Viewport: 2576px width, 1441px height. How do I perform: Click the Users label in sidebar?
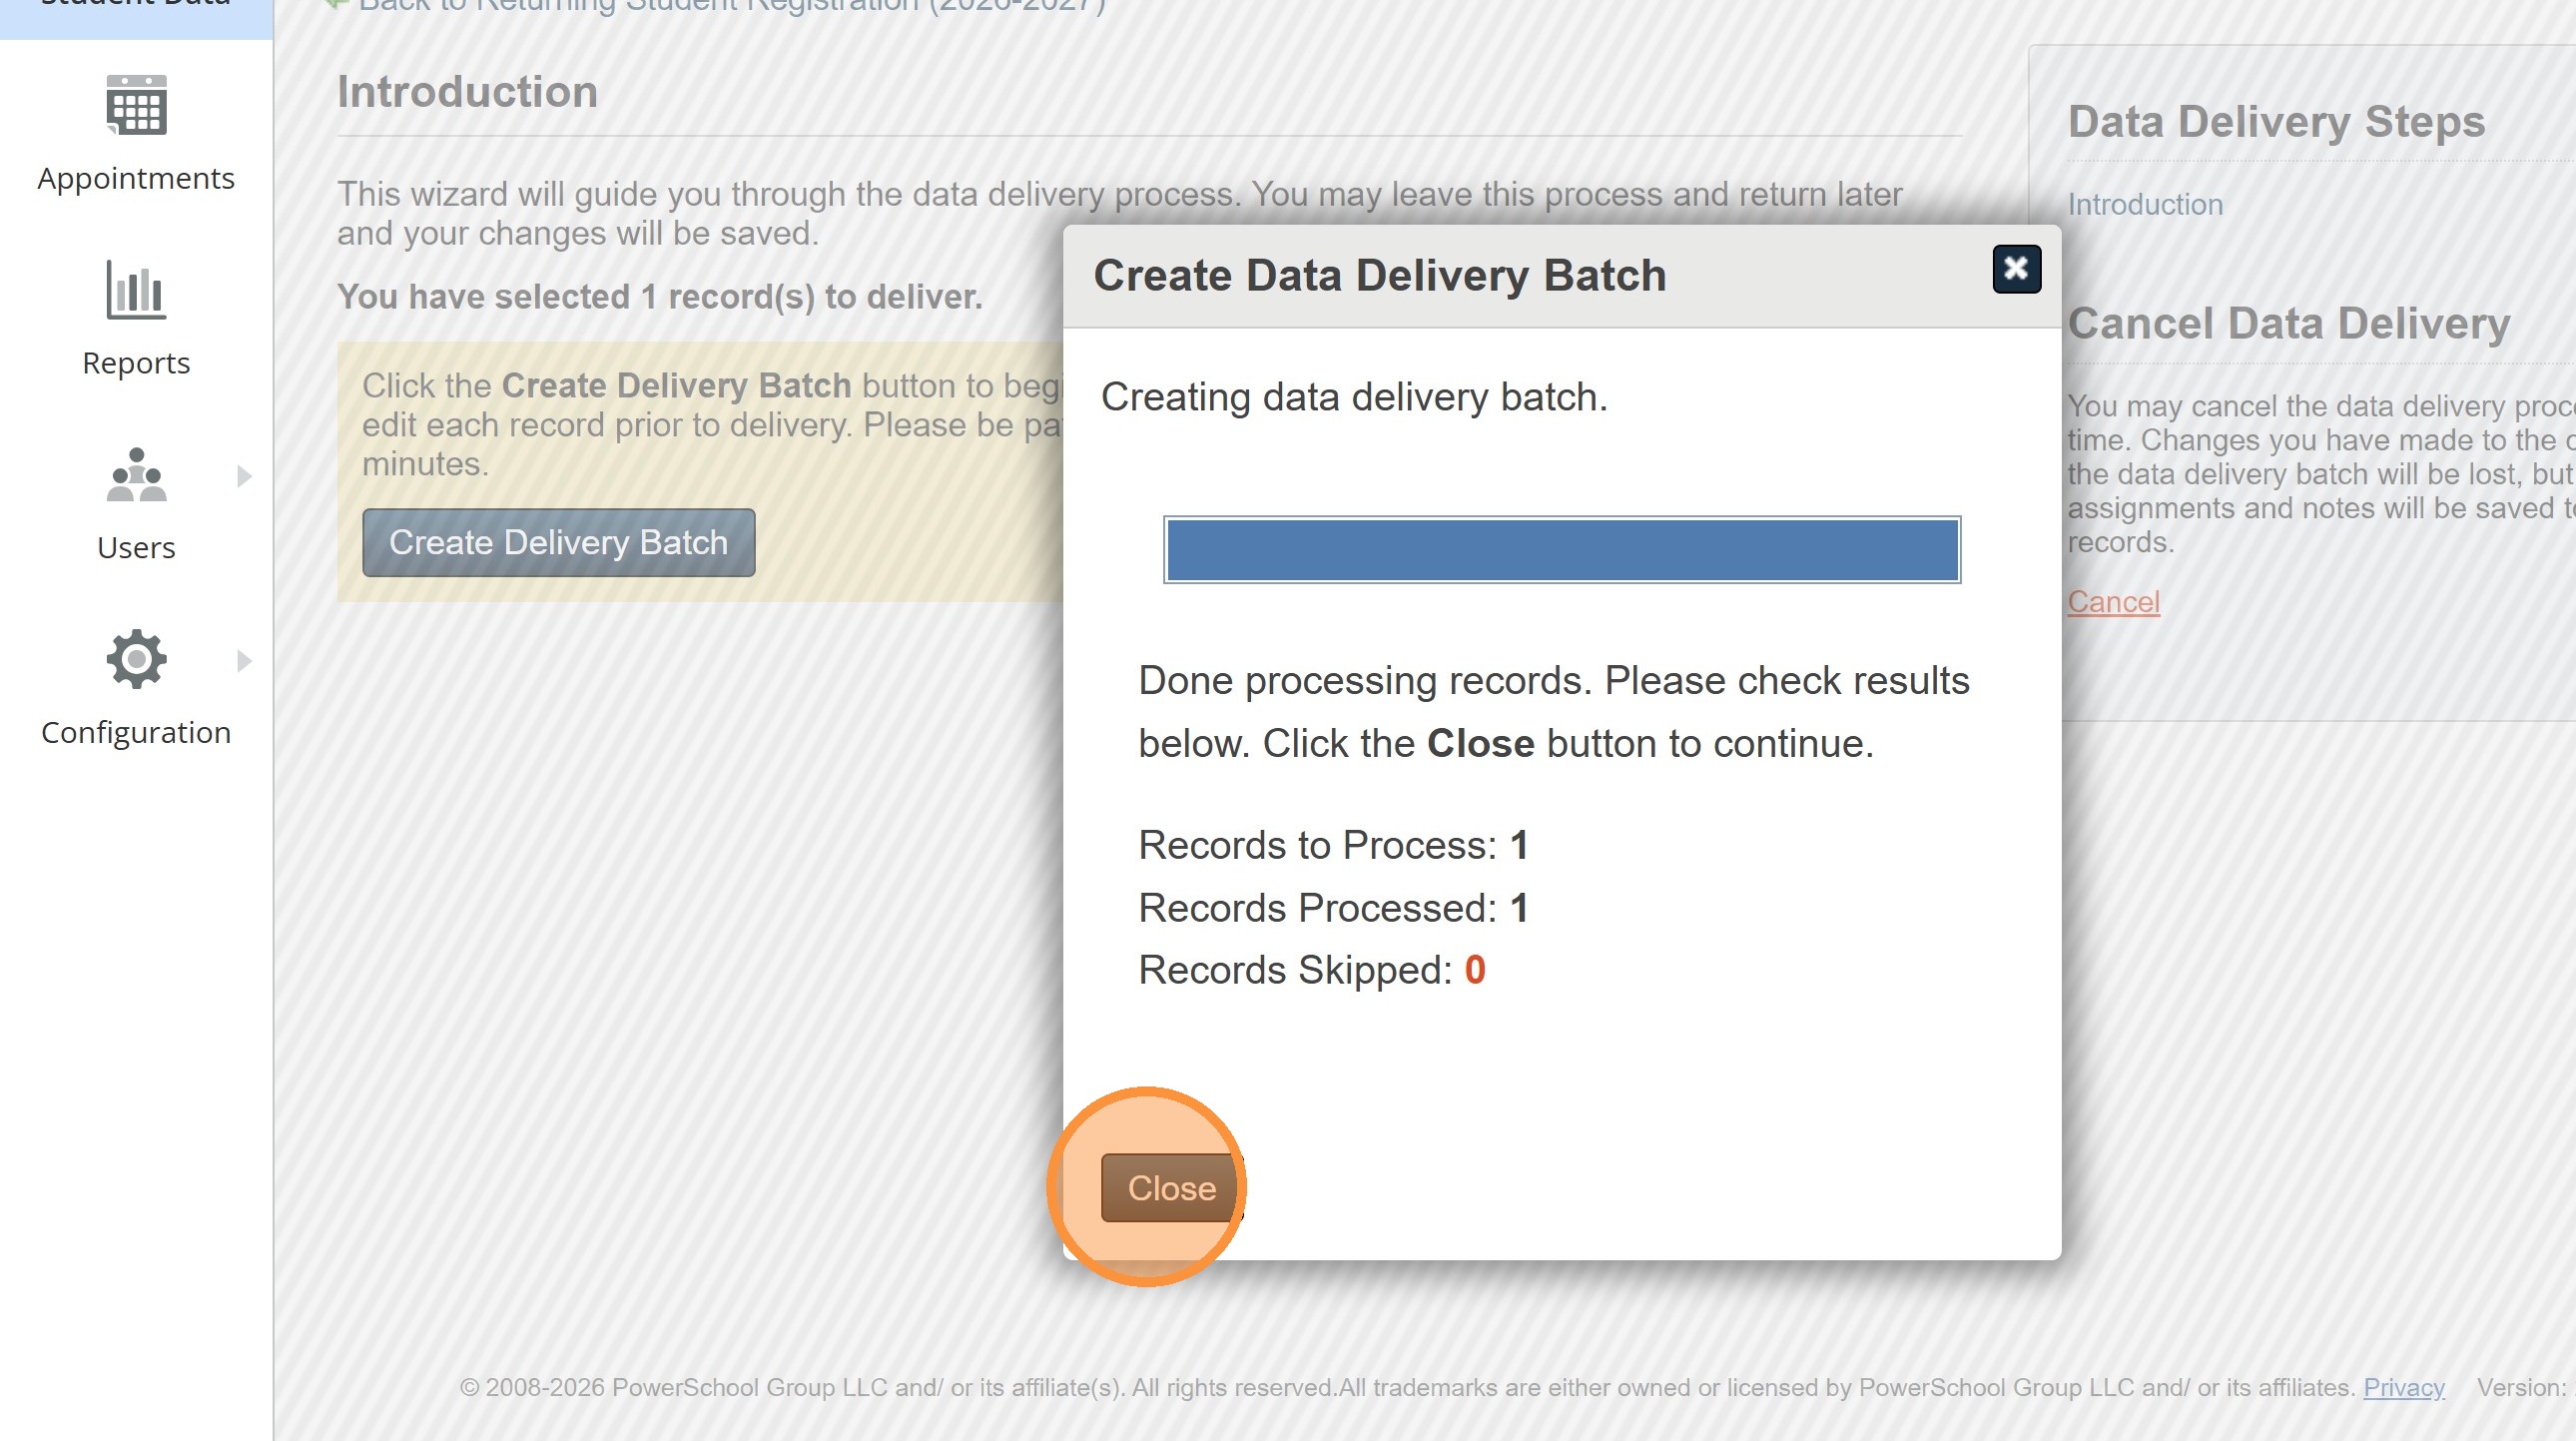click(136, 548)
